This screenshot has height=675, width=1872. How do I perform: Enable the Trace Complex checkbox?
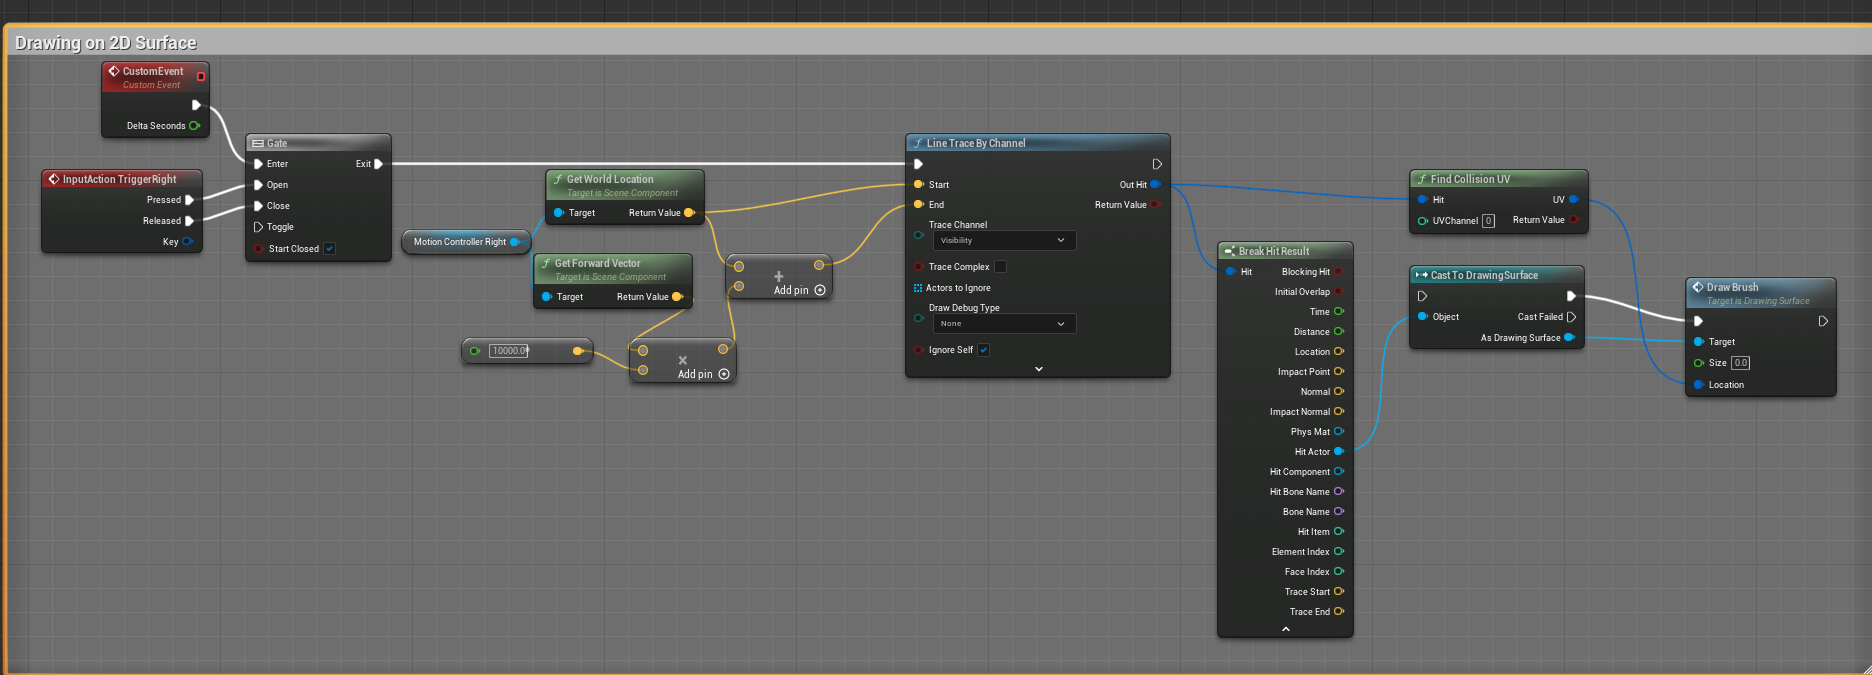(x=1000, y=267)
